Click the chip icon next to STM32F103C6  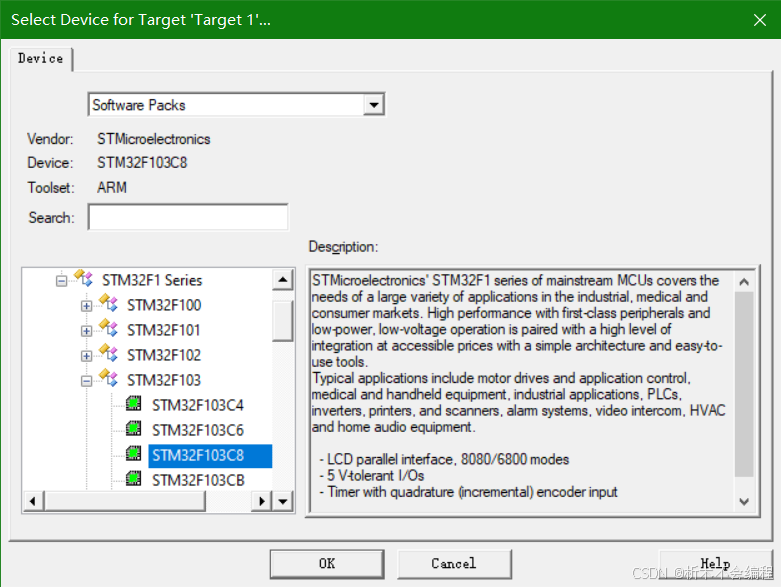pyautogui.click(x=133, y=428)
